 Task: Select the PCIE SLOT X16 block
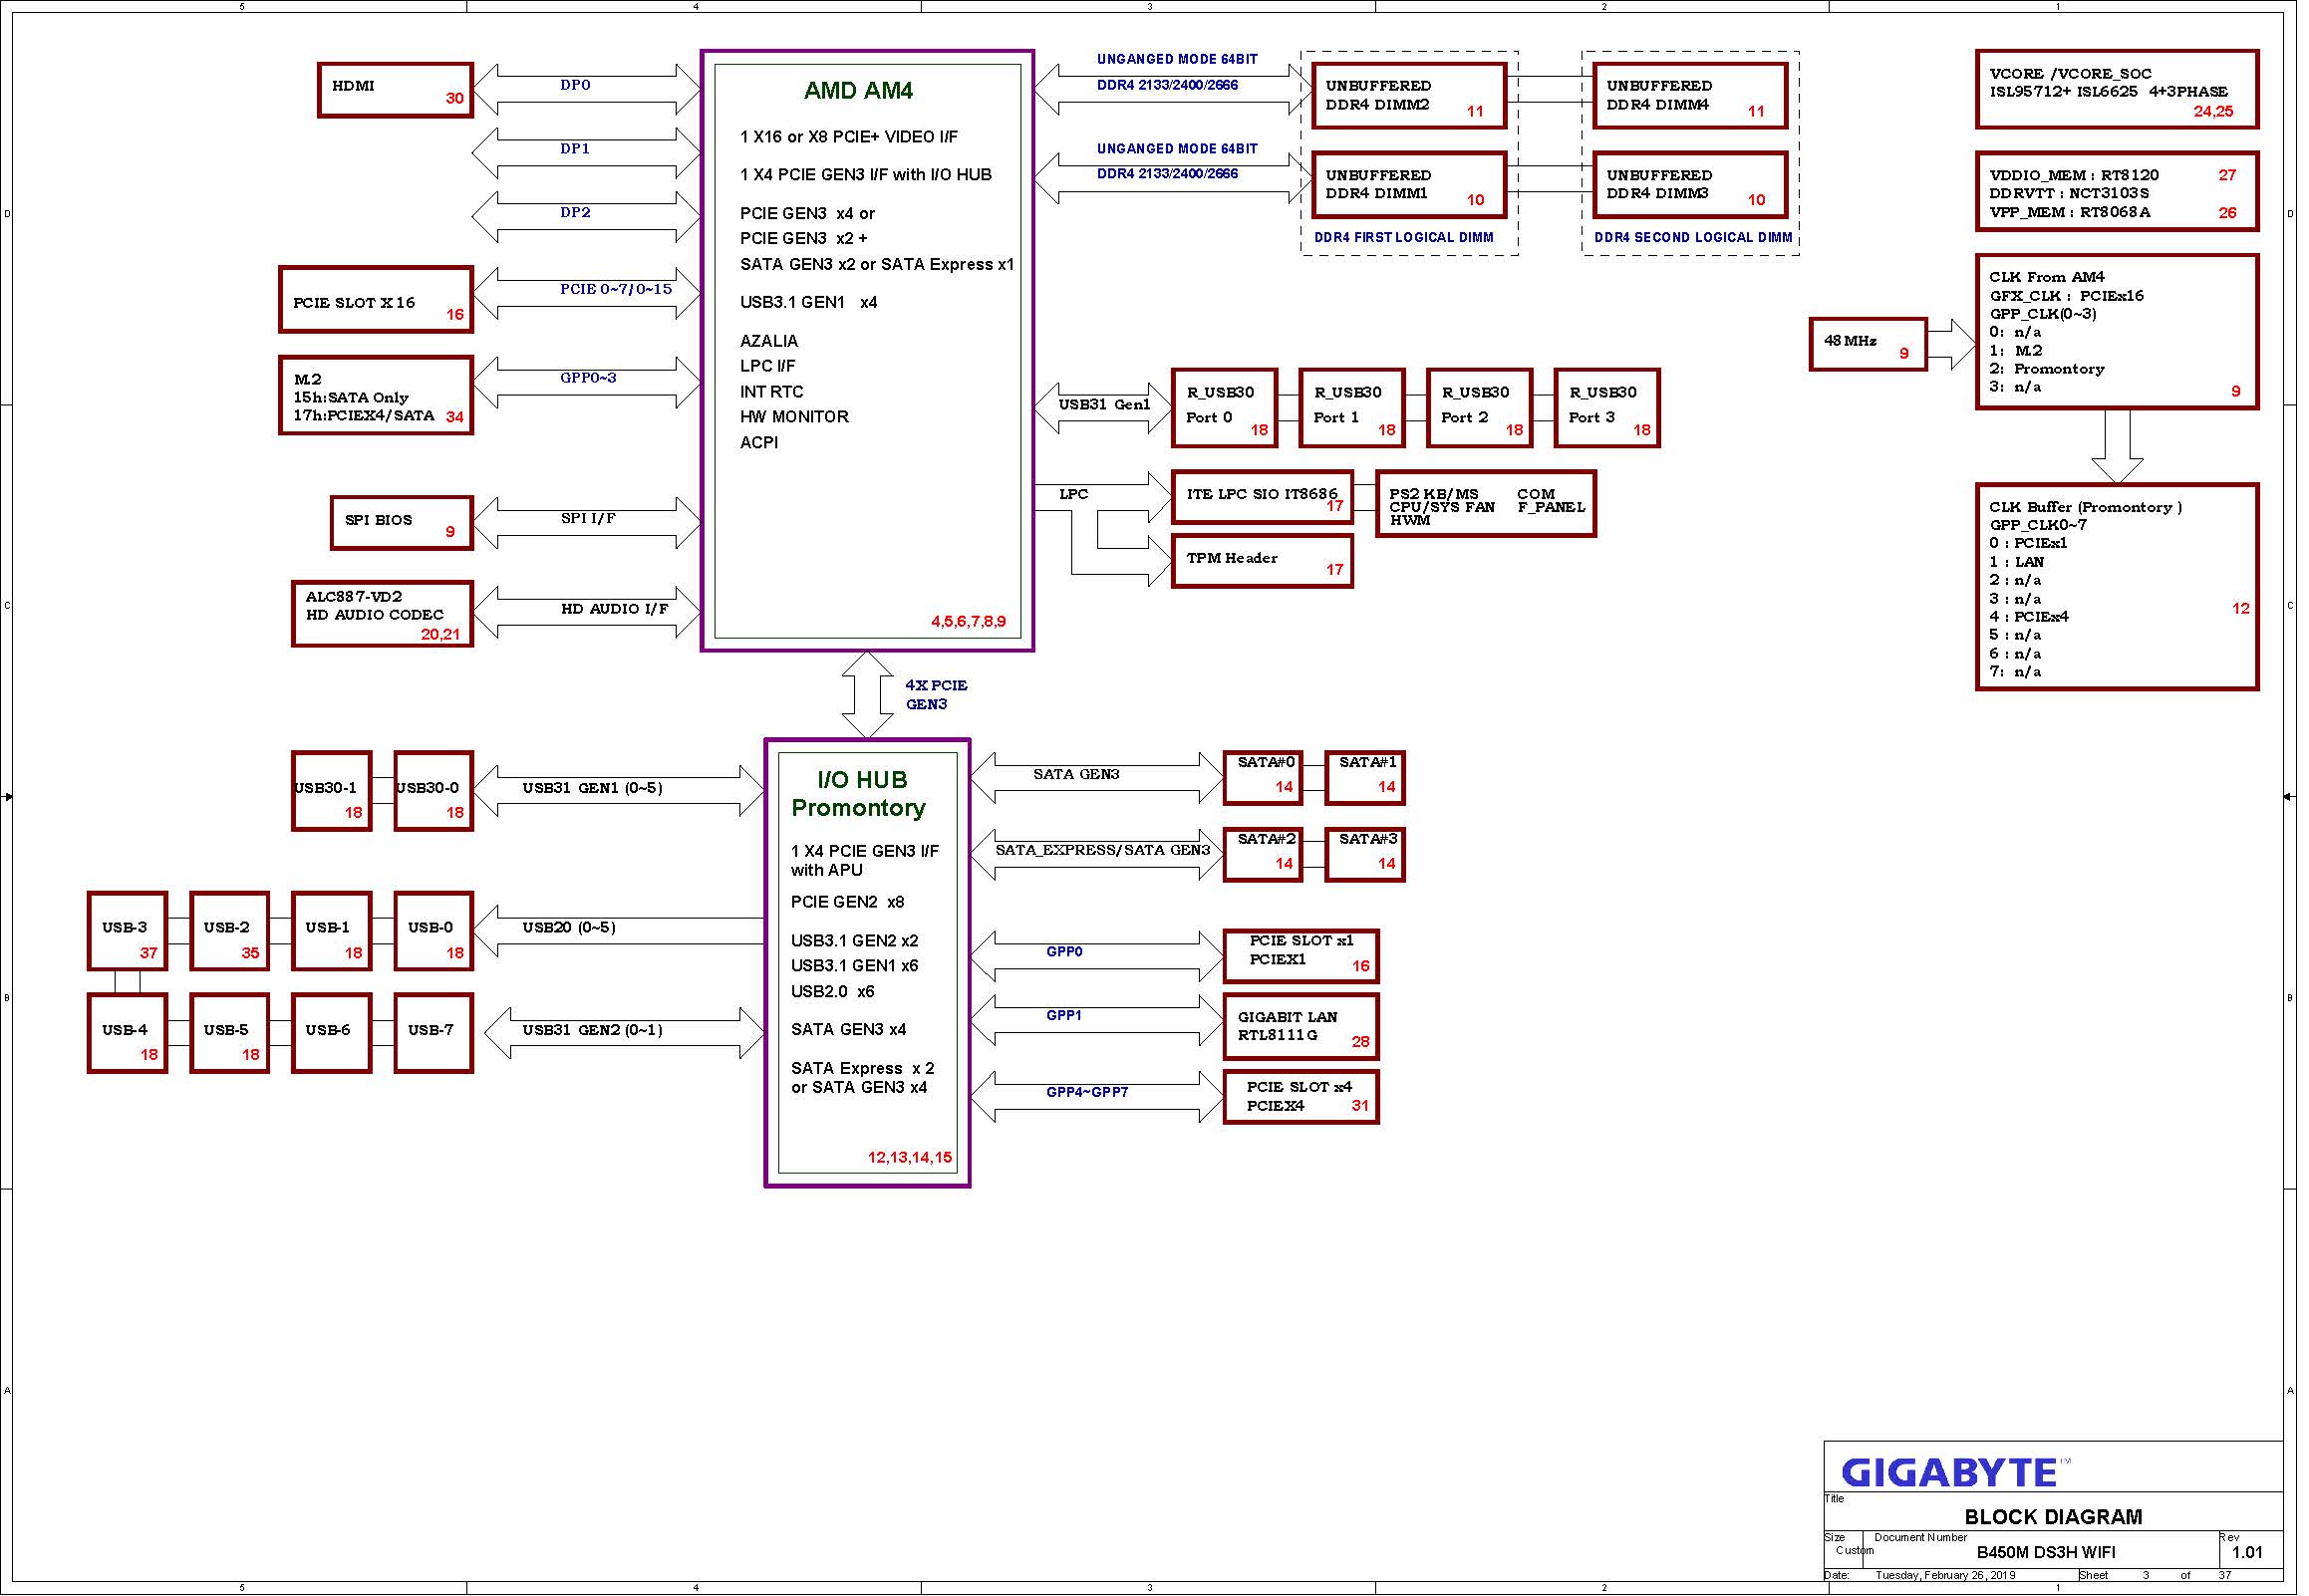click(x=376, y=300)
